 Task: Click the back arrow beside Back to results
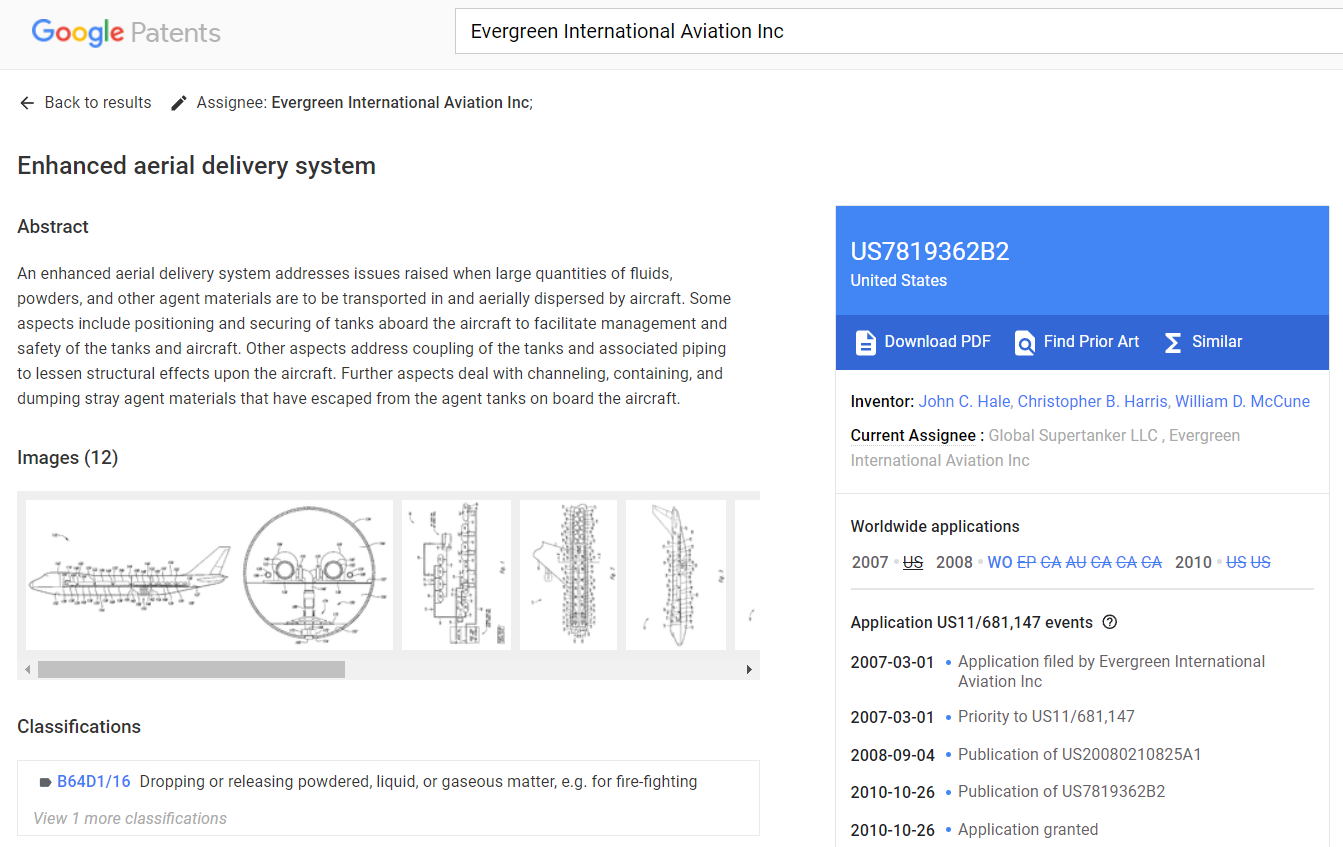click(27, 103)
